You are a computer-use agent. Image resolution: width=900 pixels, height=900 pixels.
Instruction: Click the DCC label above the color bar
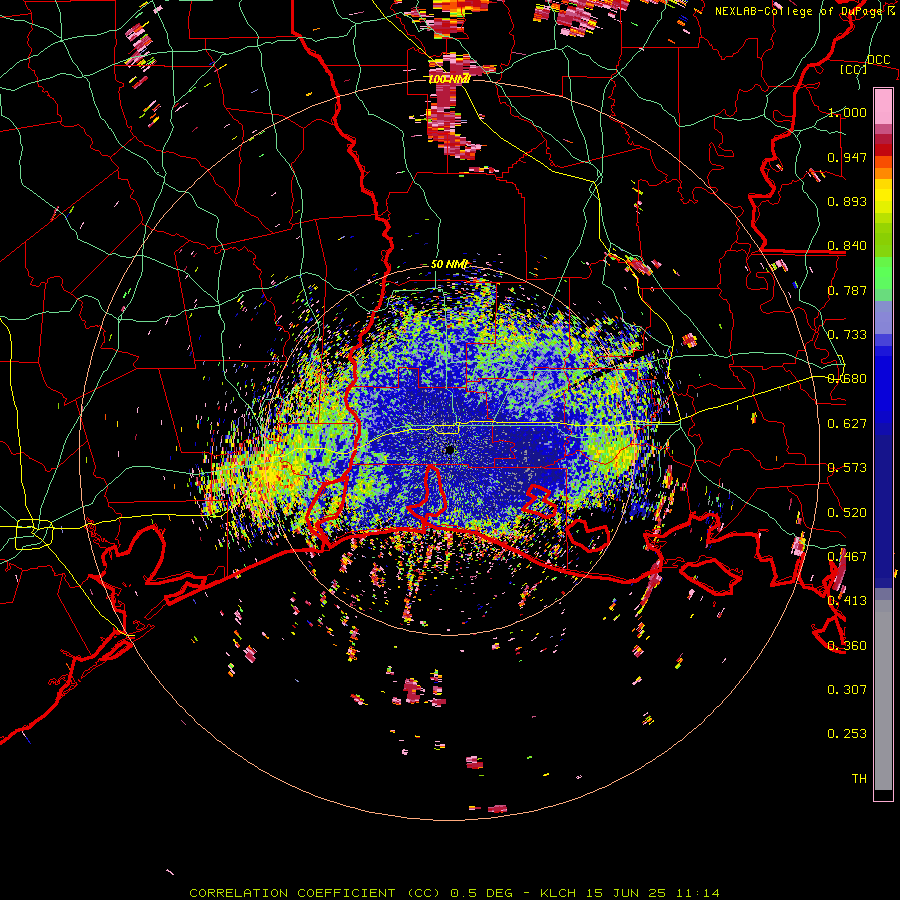[878, 60]
